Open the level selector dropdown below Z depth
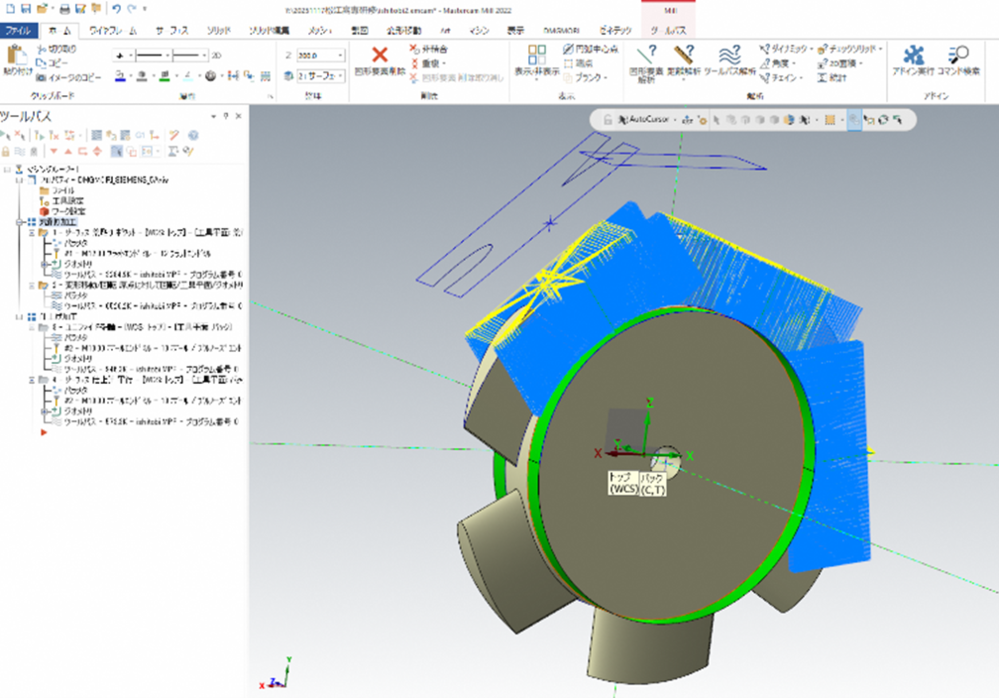This screenshot has width=999, height=698. (x=339, y=75)
